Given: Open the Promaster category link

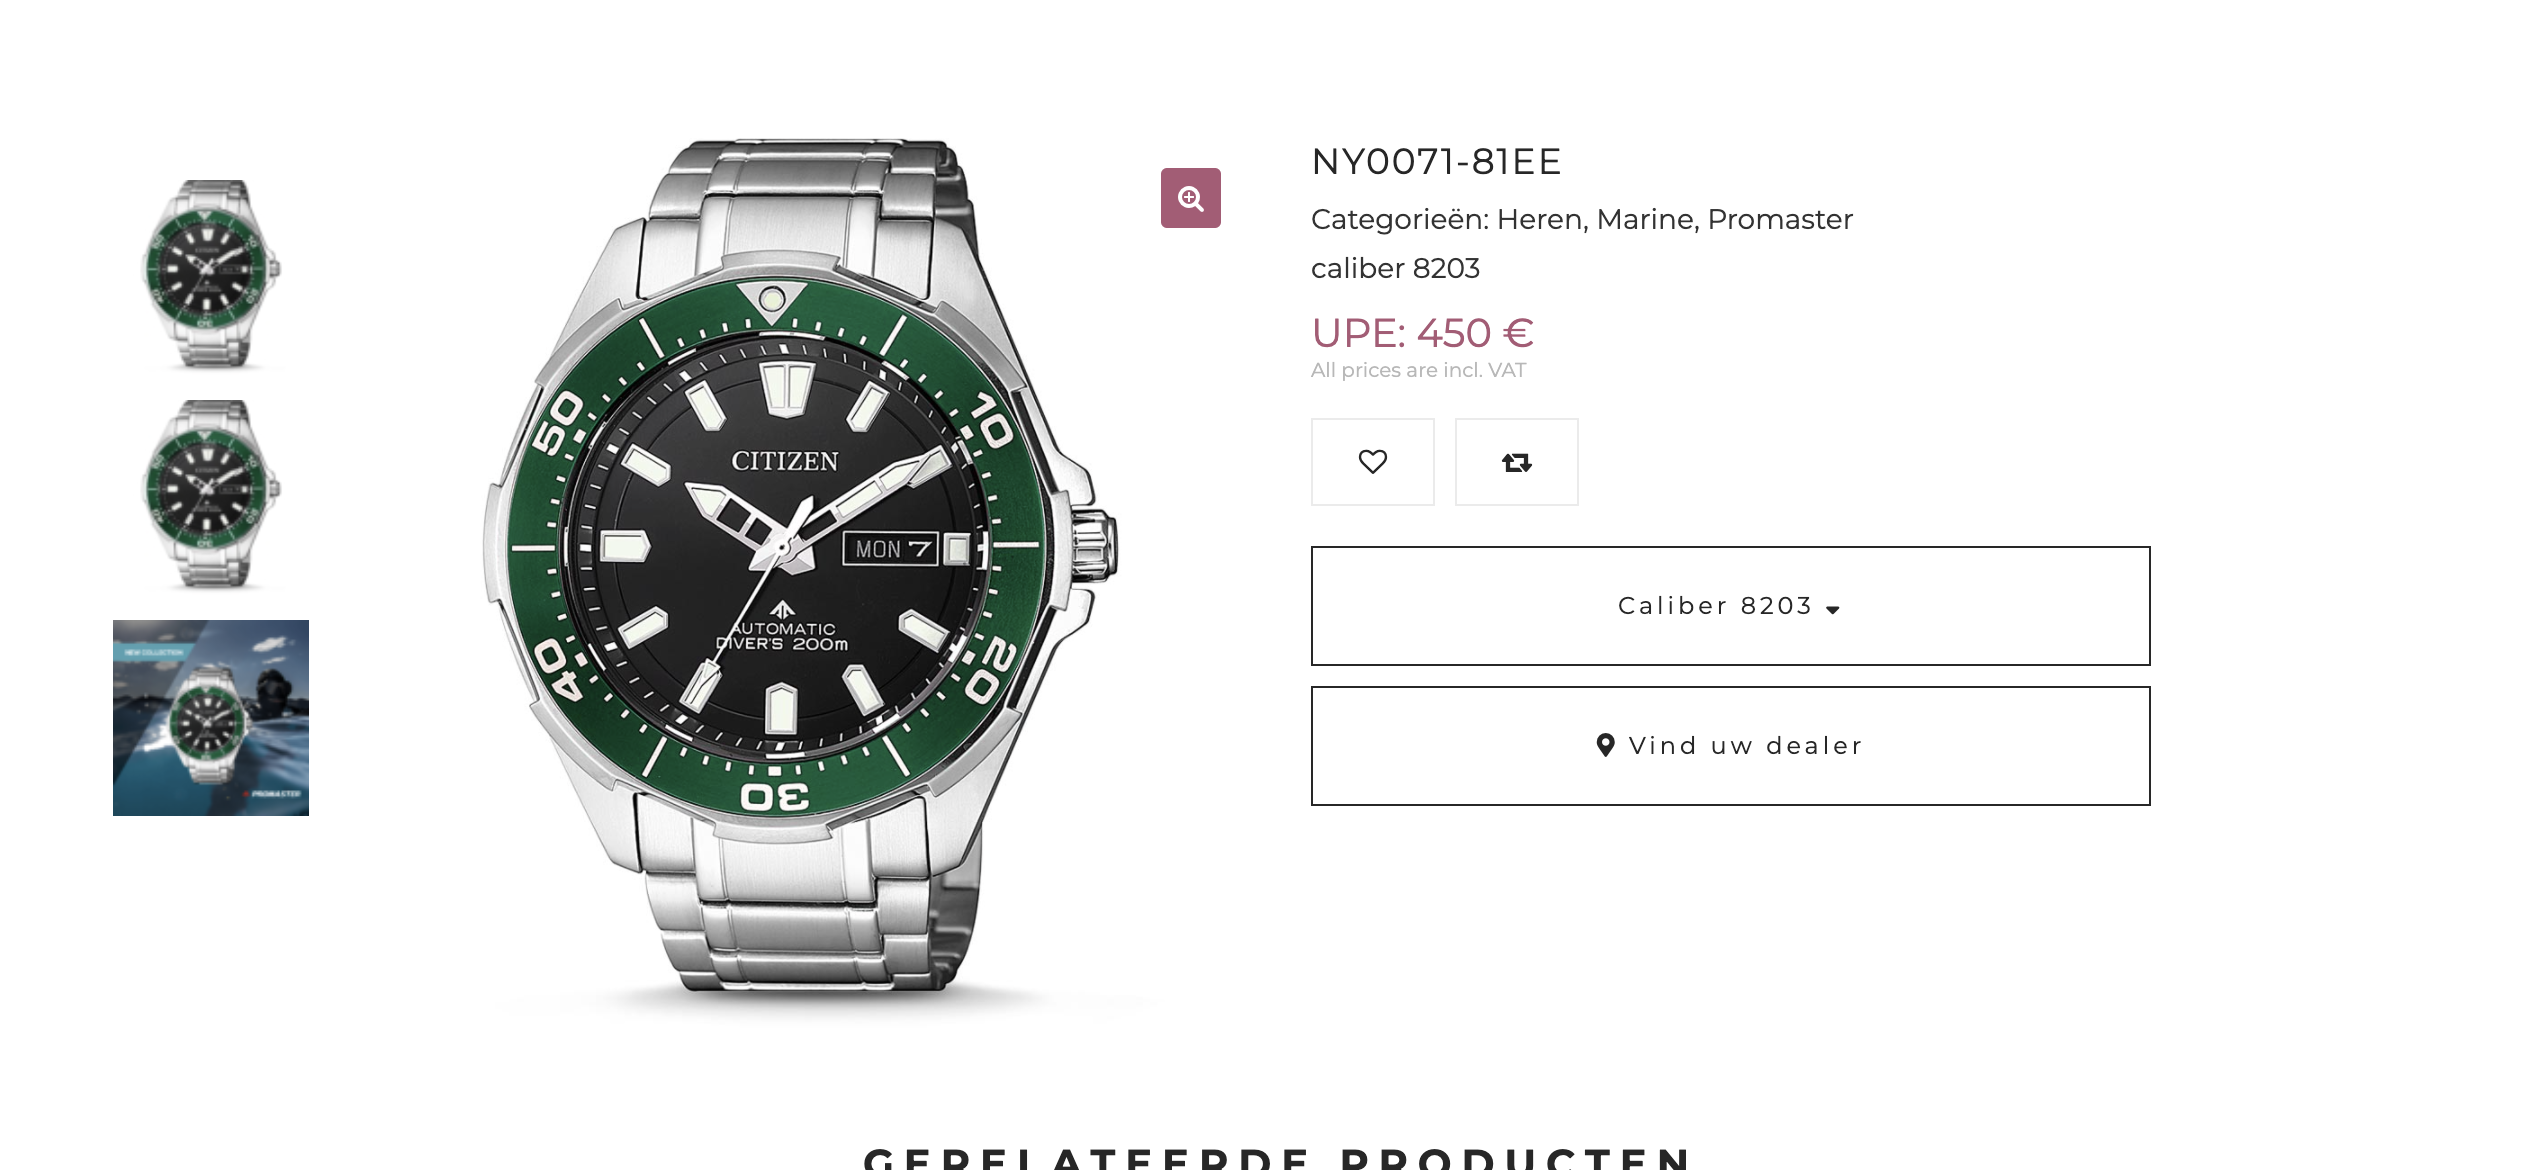Looking at the screenshot, I should tap(1780, 219).
